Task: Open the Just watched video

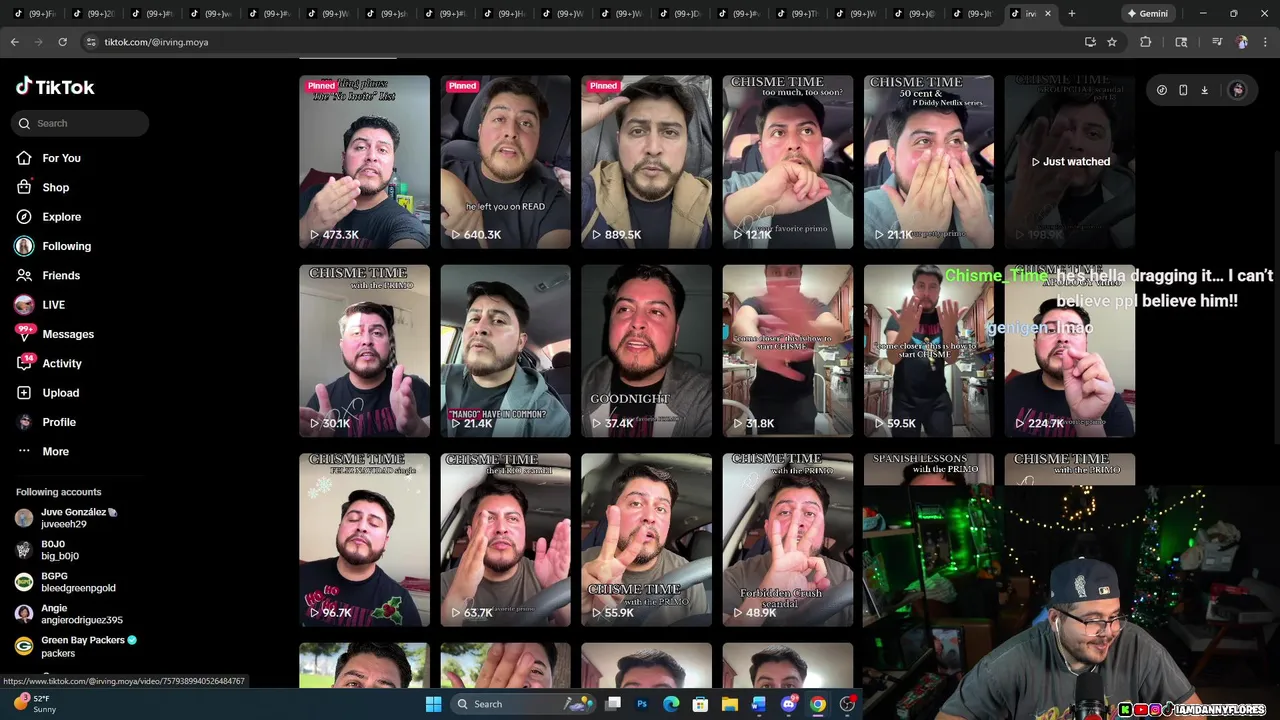Action: pos(1069,162)
